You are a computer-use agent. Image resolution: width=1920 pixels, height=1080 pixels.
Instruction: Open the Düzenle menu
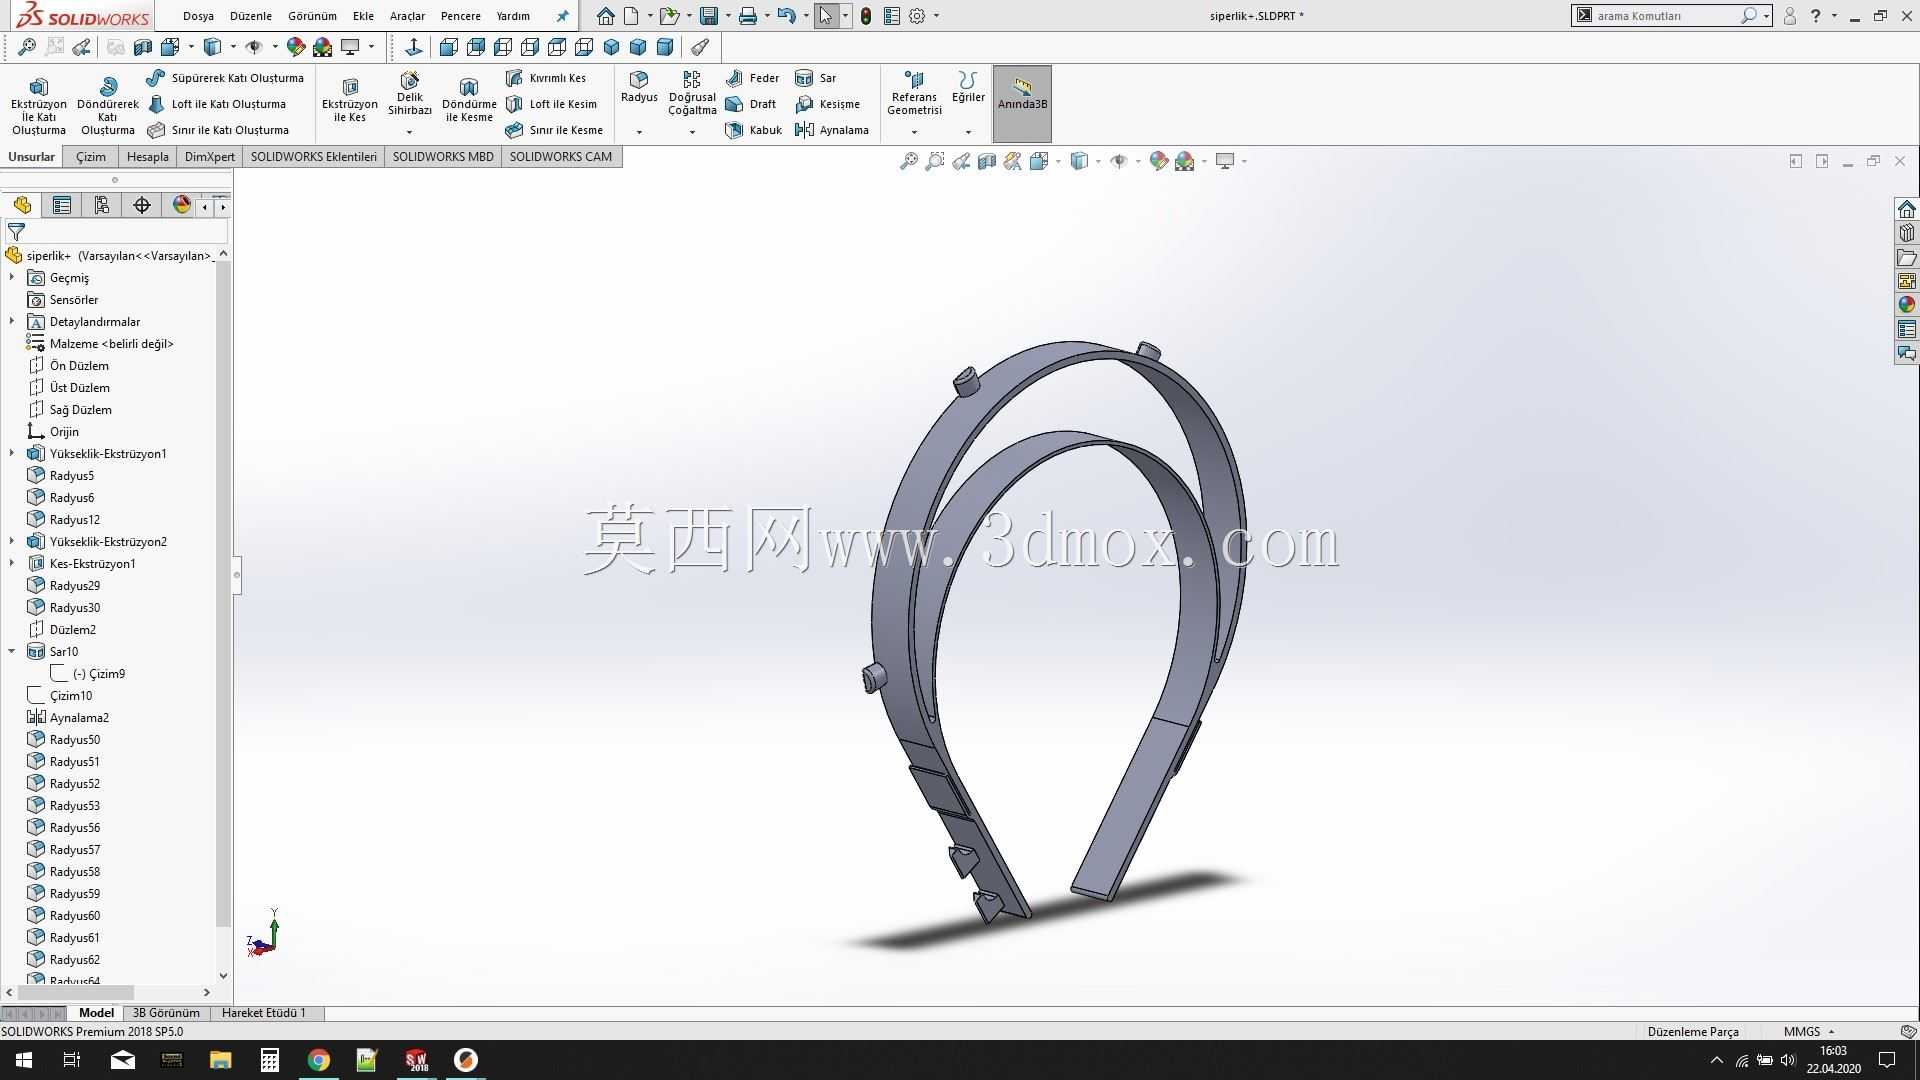[x=251, y=16]
